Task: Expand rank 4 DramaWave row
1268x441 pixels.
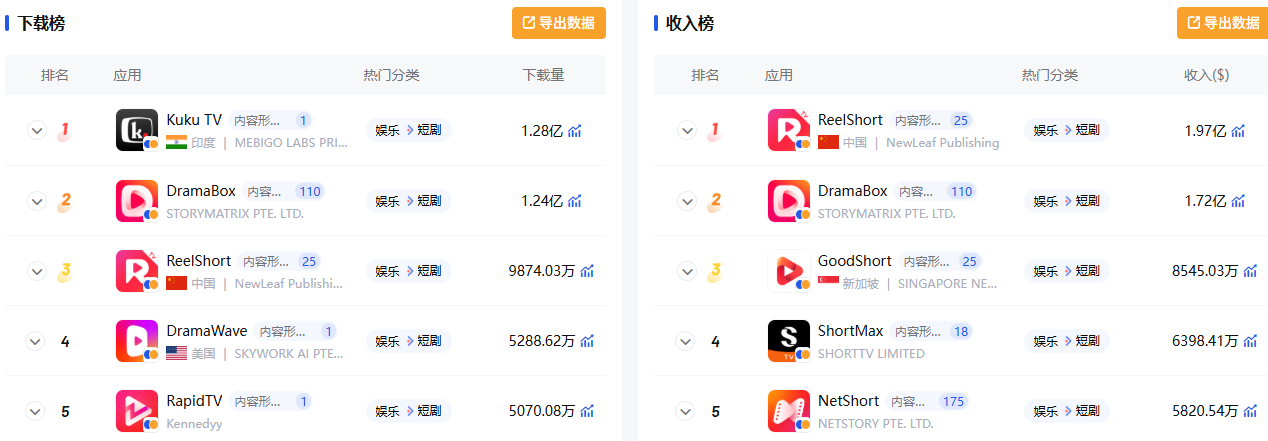Action: coord(37,341)
